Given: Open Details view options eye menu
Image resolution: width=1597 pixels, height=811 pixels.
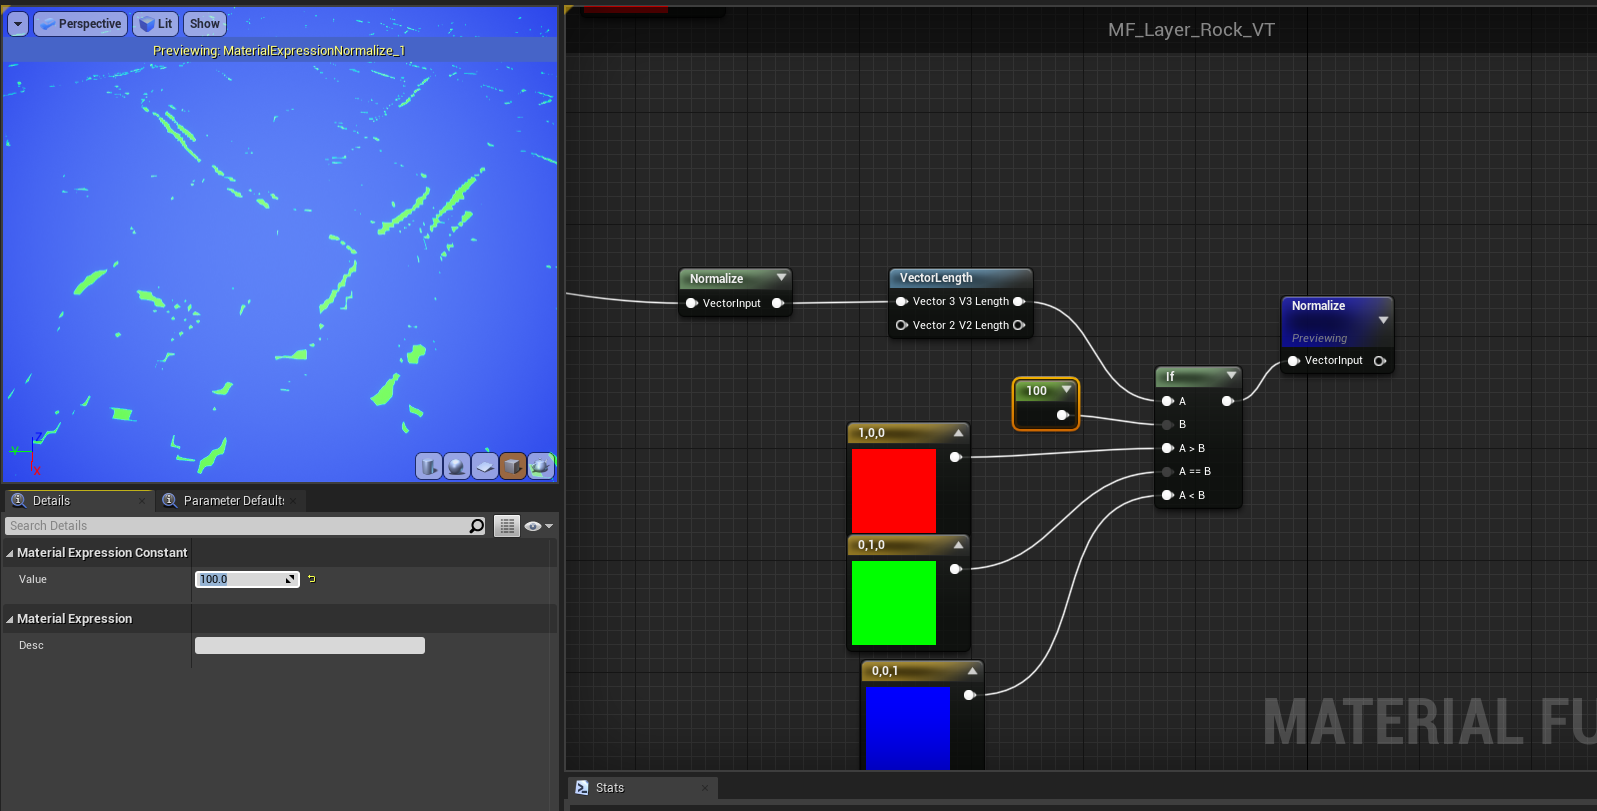Looking at the screenshot, I should click(x=537, y=526).
